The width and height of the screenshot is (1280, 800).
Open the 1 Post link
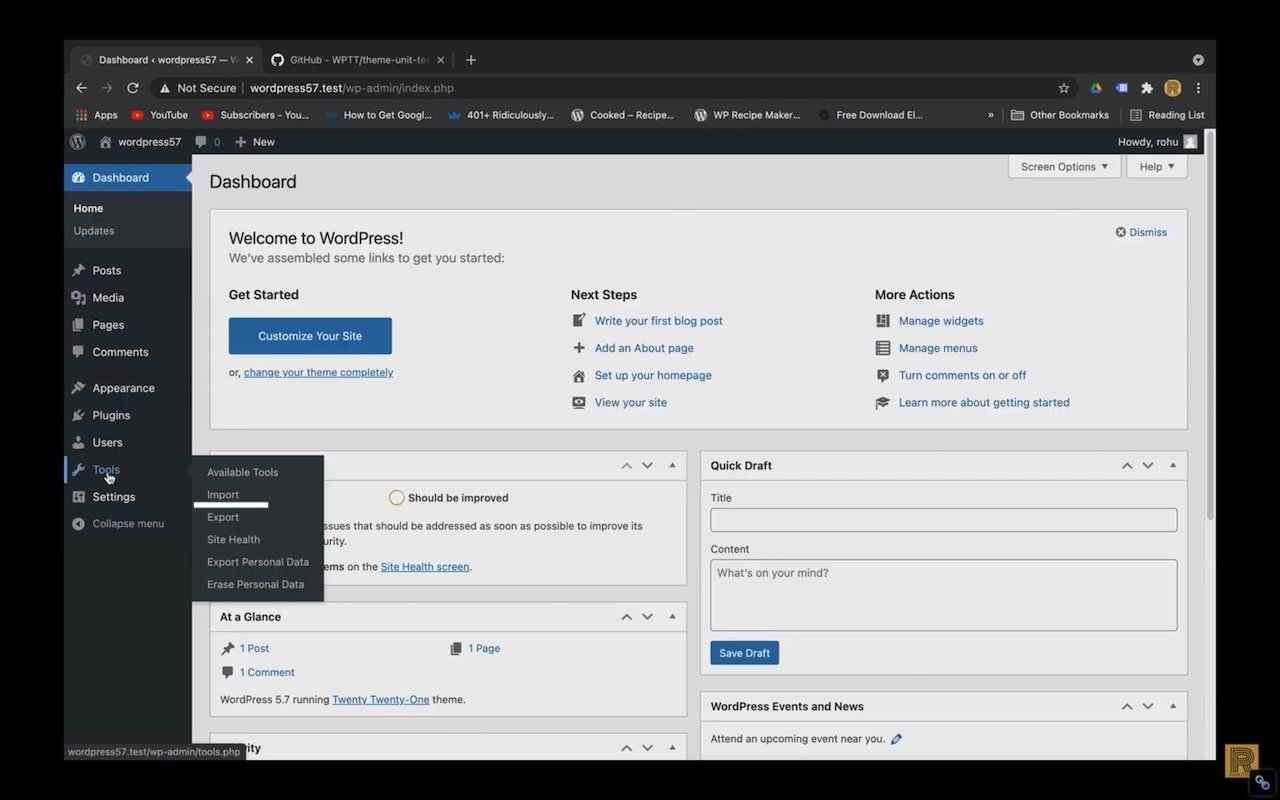click(254, 649)
